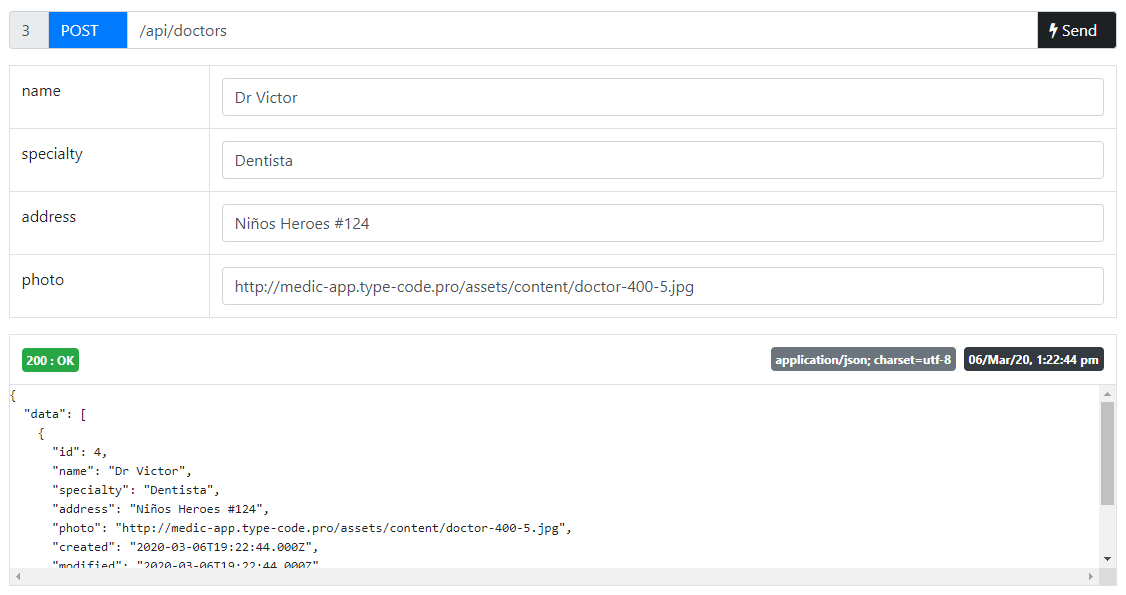
Task: Click the /api/doctors endpoint field
Action: (582, 30)
